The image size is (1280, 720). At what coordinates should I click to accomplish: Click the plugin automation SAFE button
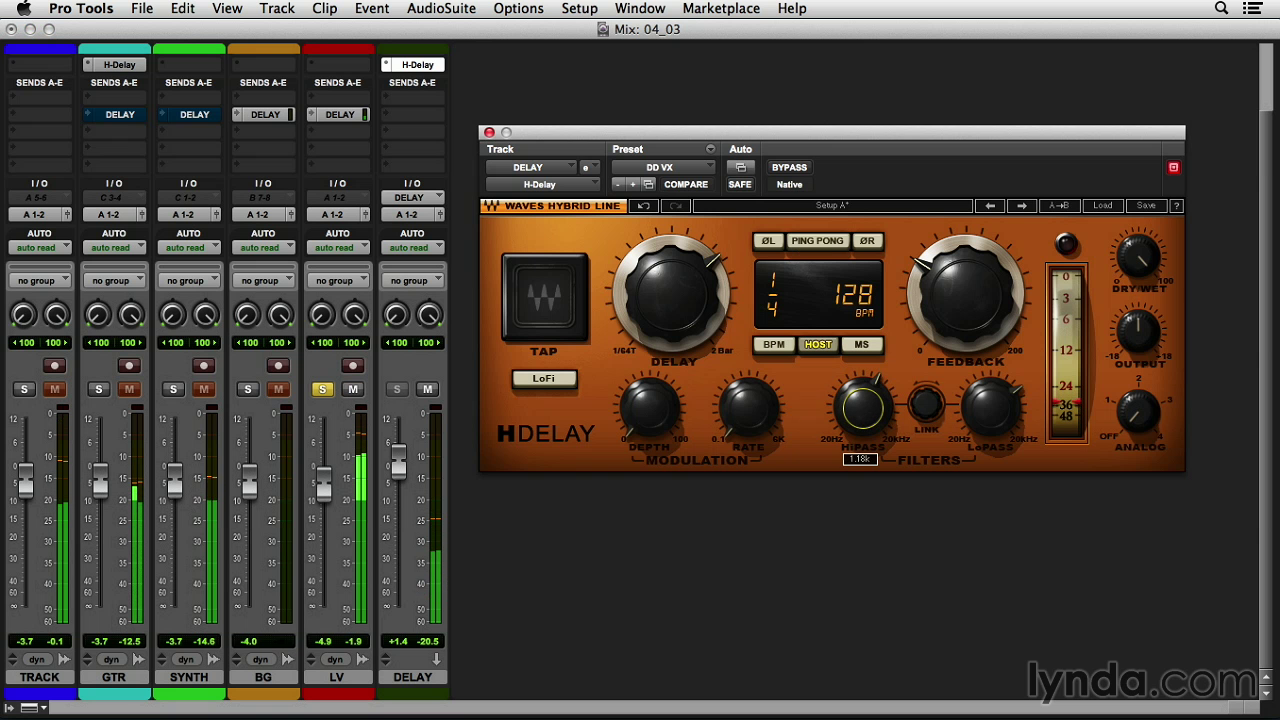(x=740, y=185)
